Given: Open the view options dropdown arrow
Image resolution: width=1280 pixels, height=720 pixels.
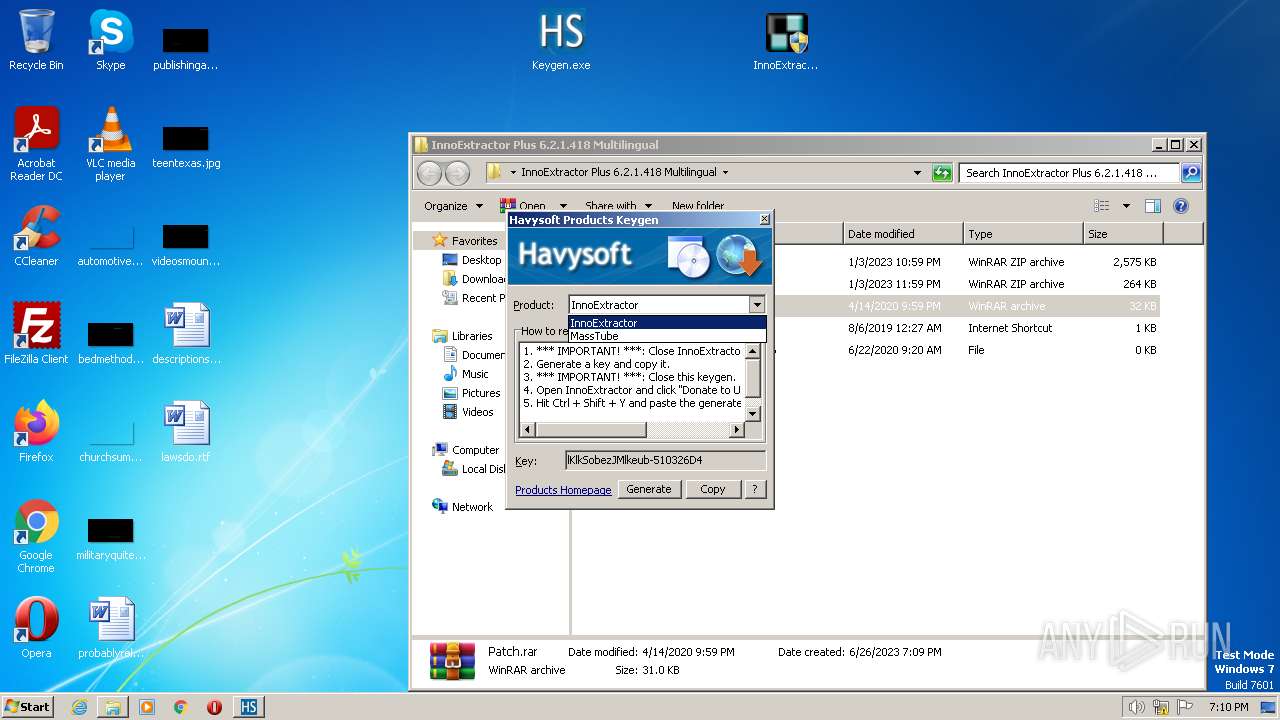Looking at the screenshot, I should (1126, 206).
